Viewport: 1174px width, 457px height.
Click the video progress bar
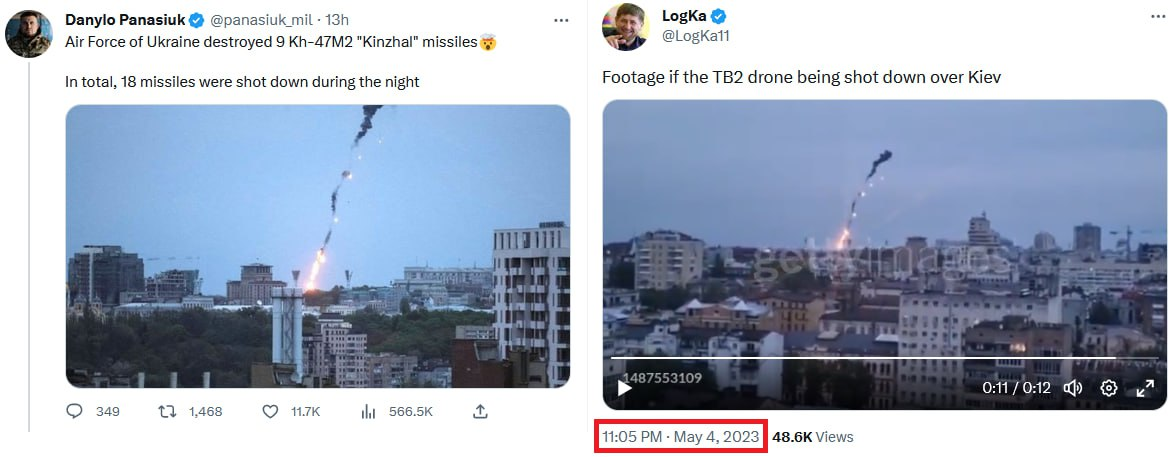[x=862, y=358]
